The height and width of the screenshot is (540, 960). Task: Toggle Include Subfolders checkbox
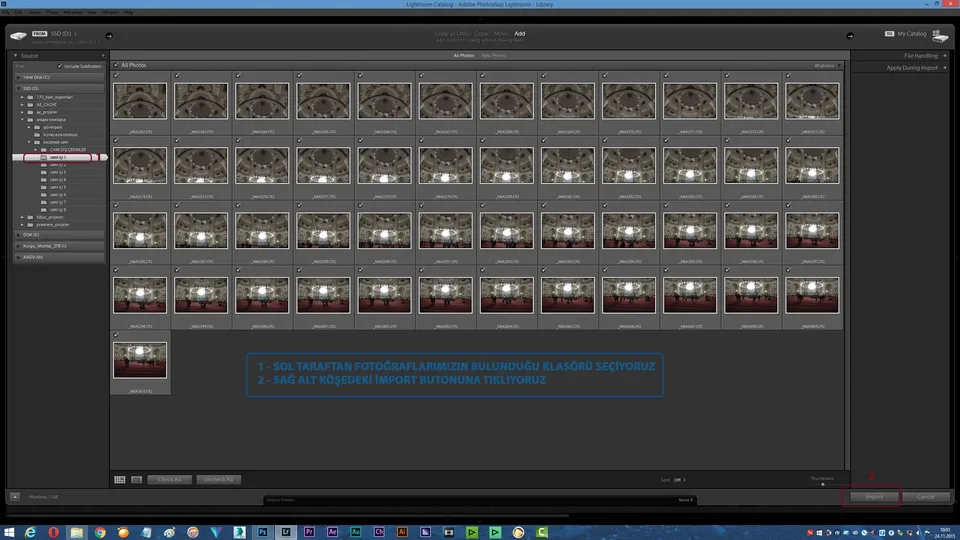click(x=60, y=66)
